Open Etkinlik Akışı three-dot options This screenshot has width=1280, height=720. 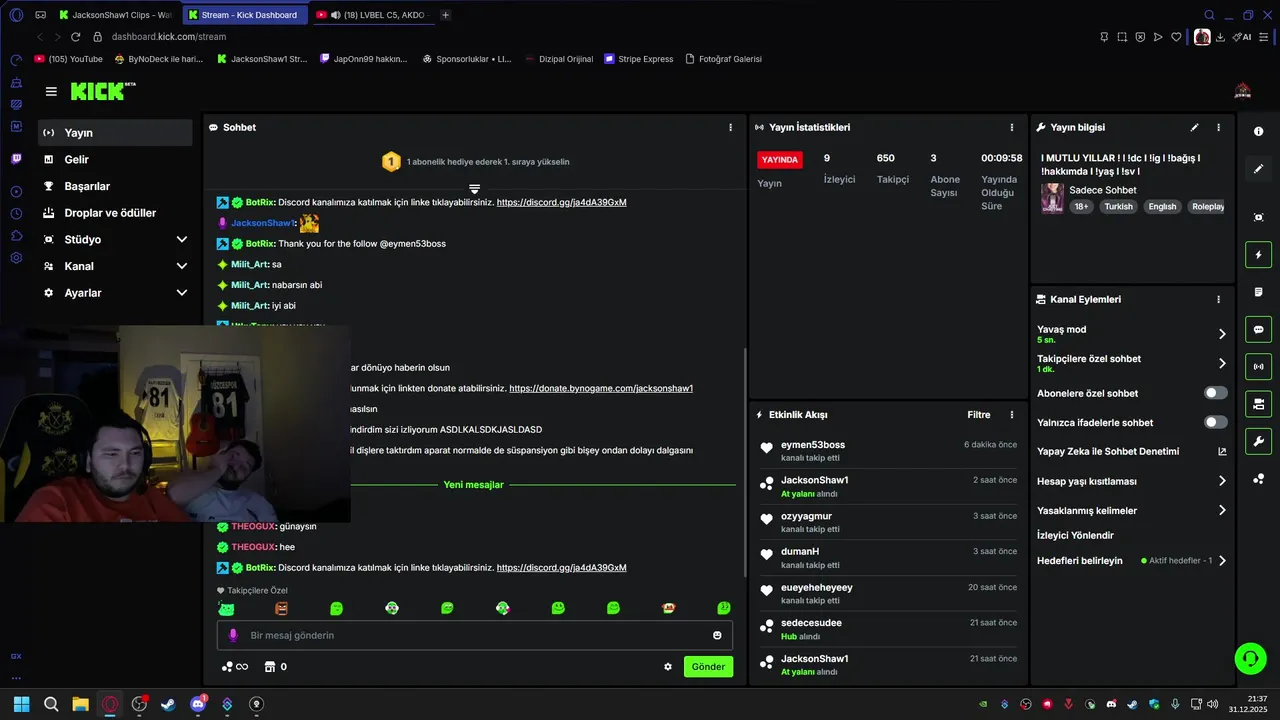click(x=1011, y=414)
